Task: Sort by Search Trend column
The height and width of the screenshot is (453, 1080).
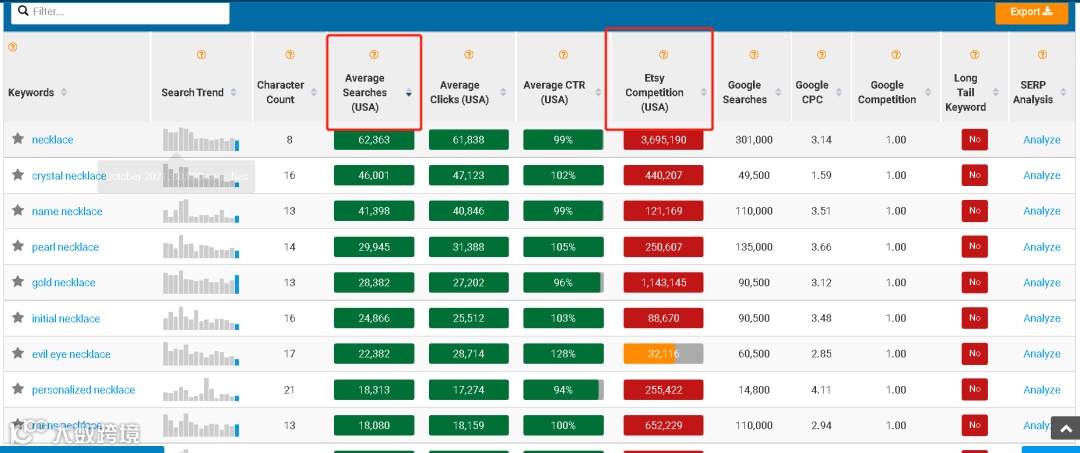Action: 233,92
